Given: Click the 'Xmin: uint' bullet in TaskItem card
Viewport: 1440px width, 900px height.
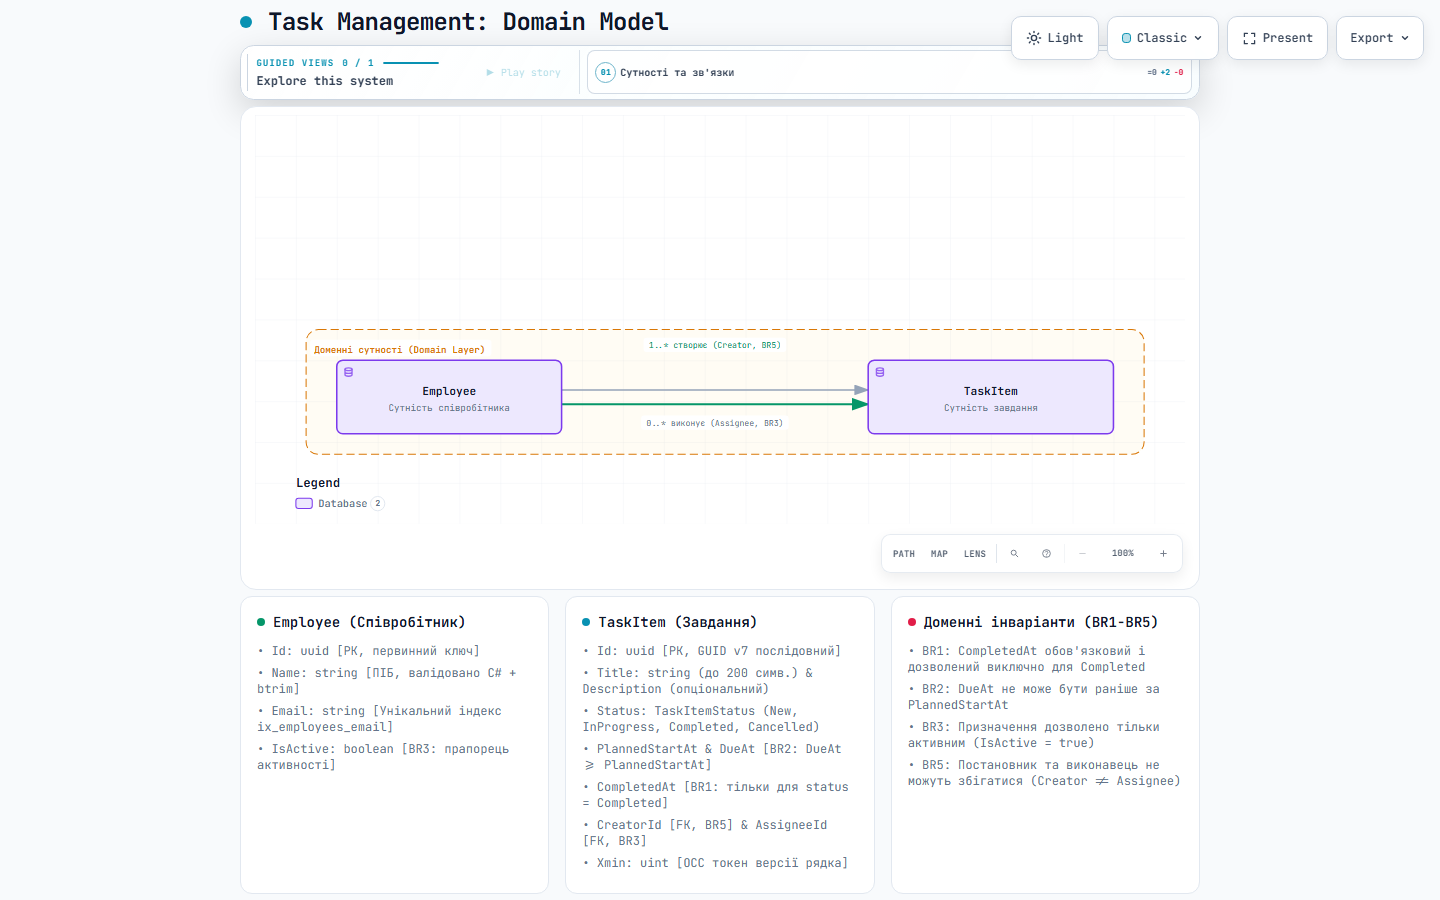Looking at the screenshot, I should pyautogui.click(x=715, y=863).
